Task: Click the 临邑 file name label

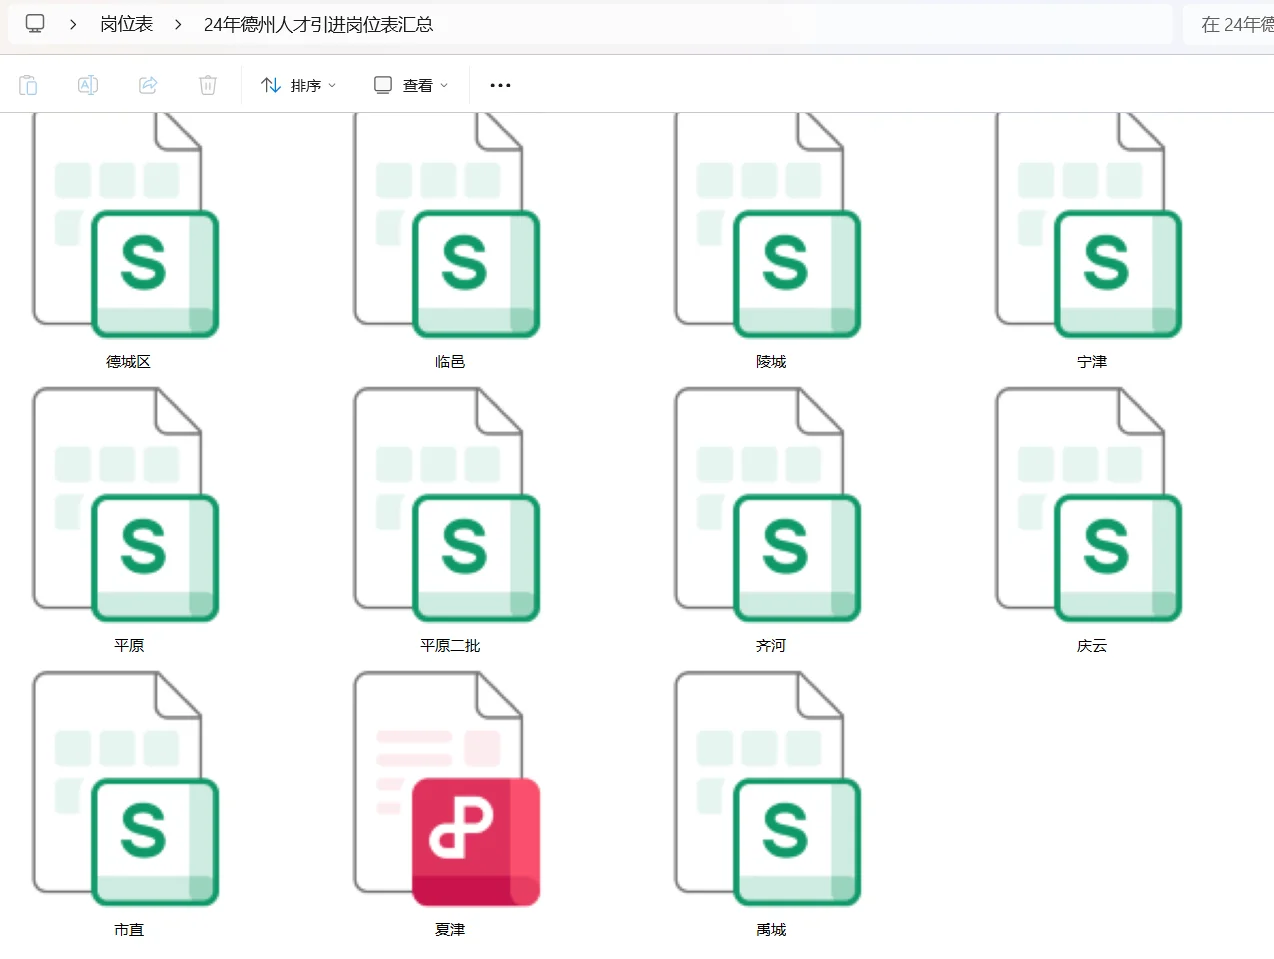Action: [450, 361]
